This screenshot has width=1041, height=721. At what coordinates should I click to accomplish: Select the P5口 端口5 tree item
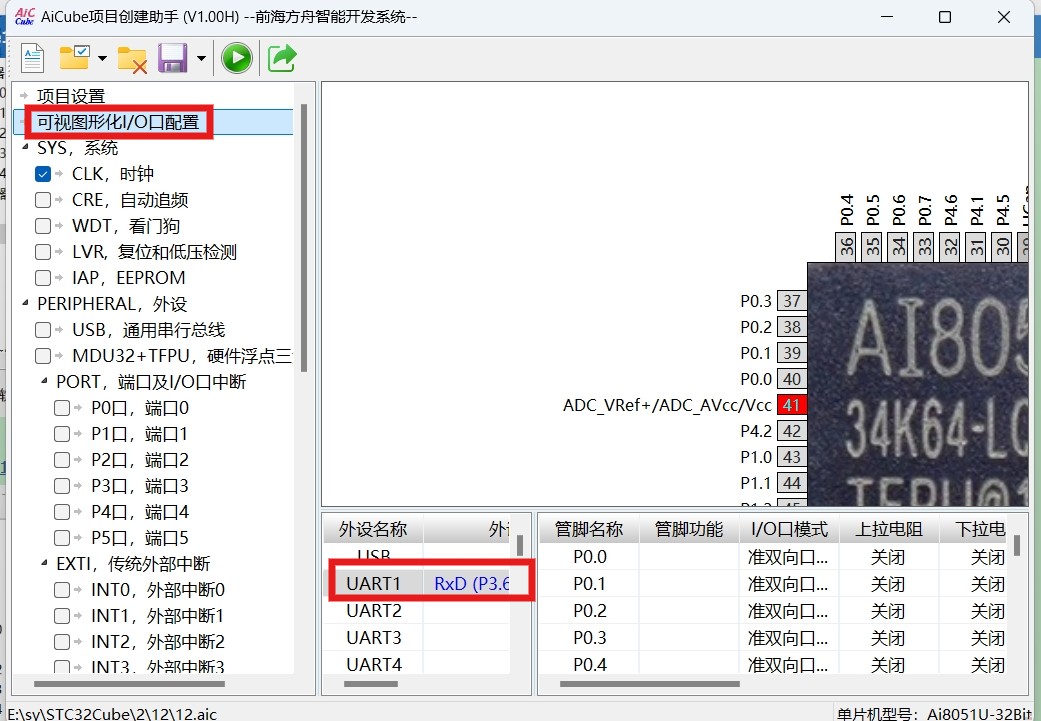(x=140, y=538)
